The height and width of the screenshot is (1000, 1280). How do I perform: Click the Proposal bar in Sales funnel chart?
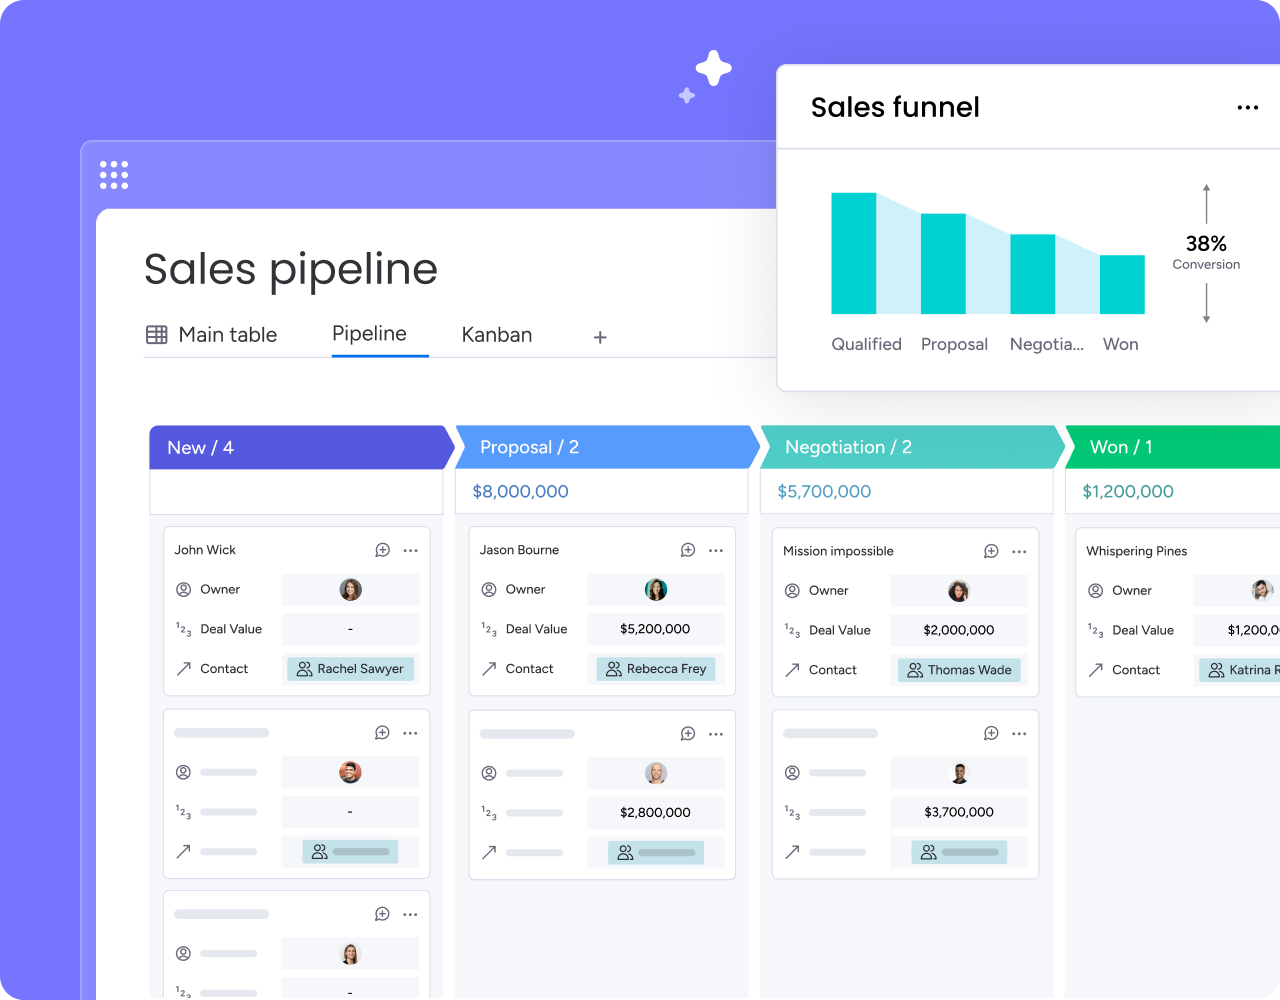tap(943, 264)
